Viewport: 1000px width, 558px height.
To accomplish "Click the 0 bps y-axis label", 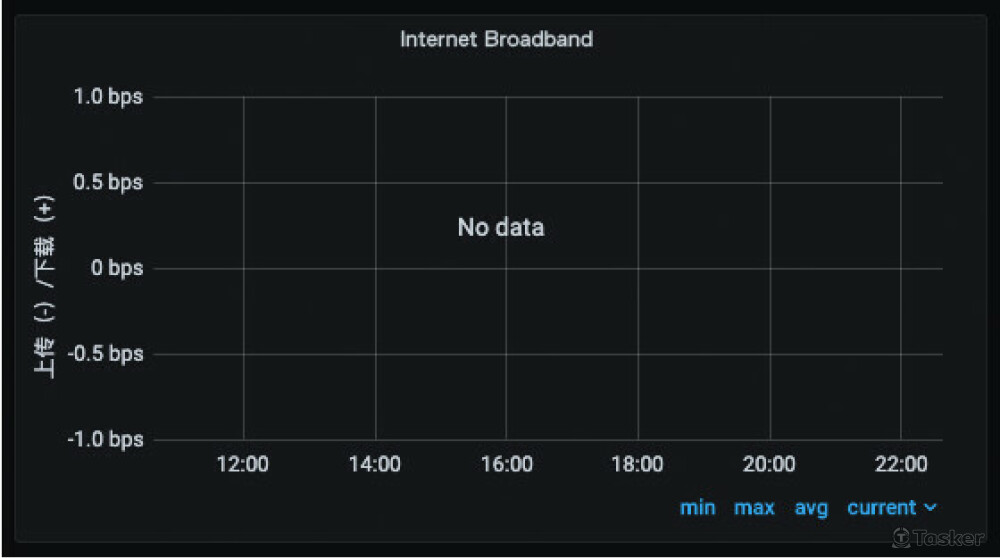I will (111, 269).
